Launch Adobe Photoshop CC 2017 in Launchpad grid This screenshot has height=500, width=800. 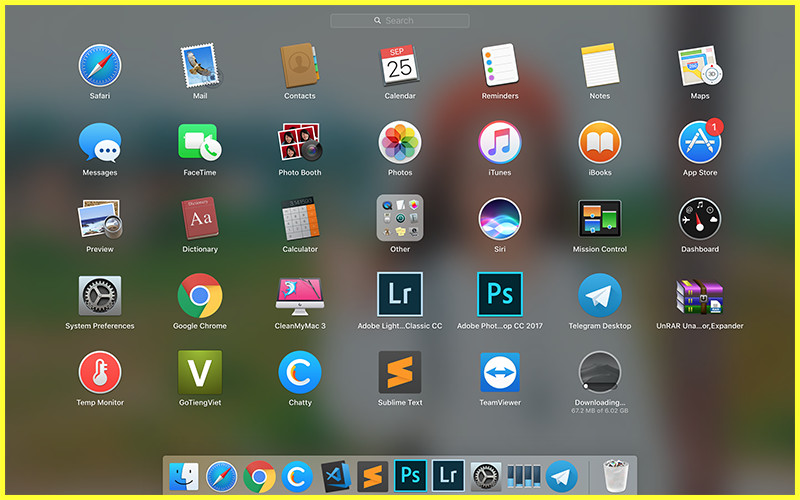[x=499, y=294]
